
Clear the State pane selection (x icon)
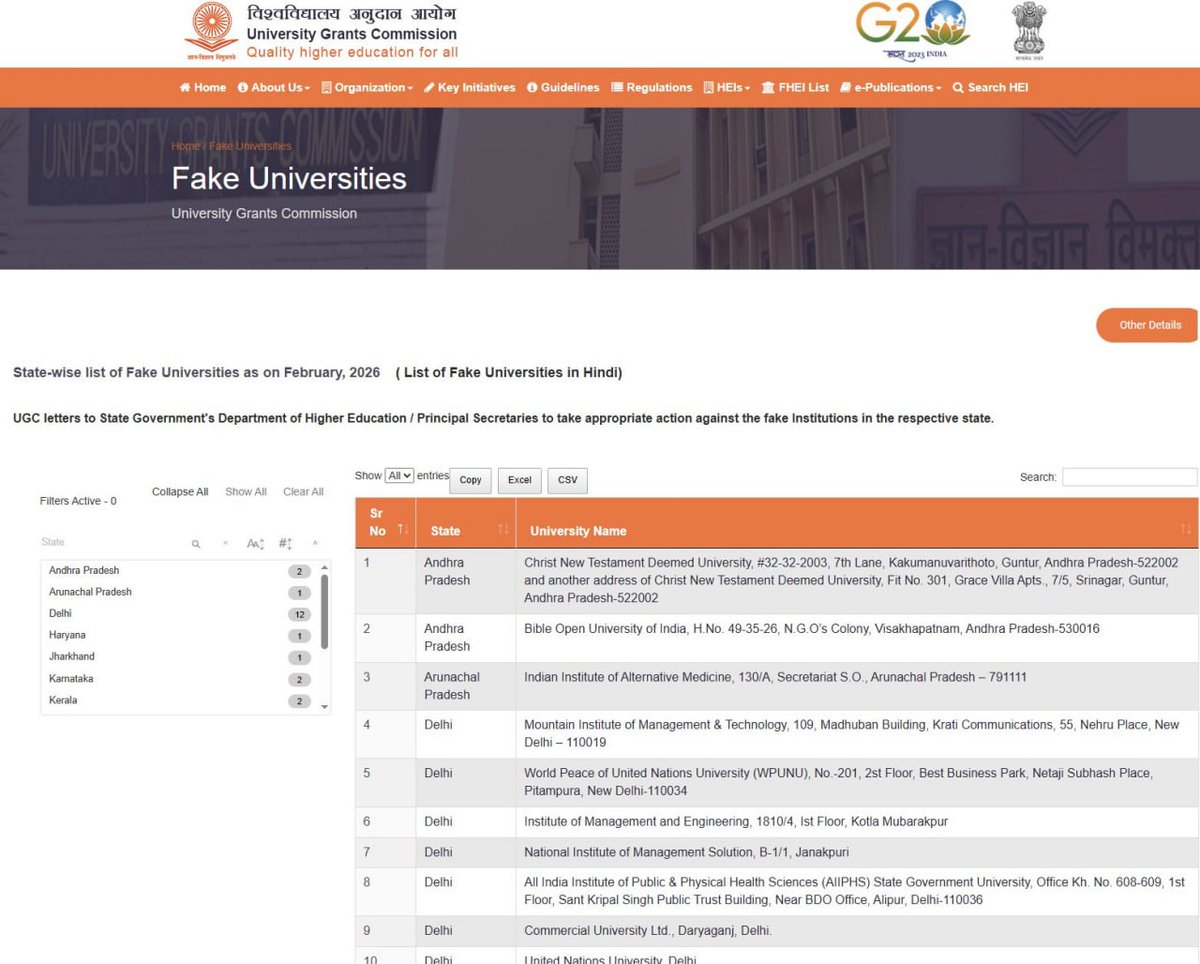click(225, 544)
